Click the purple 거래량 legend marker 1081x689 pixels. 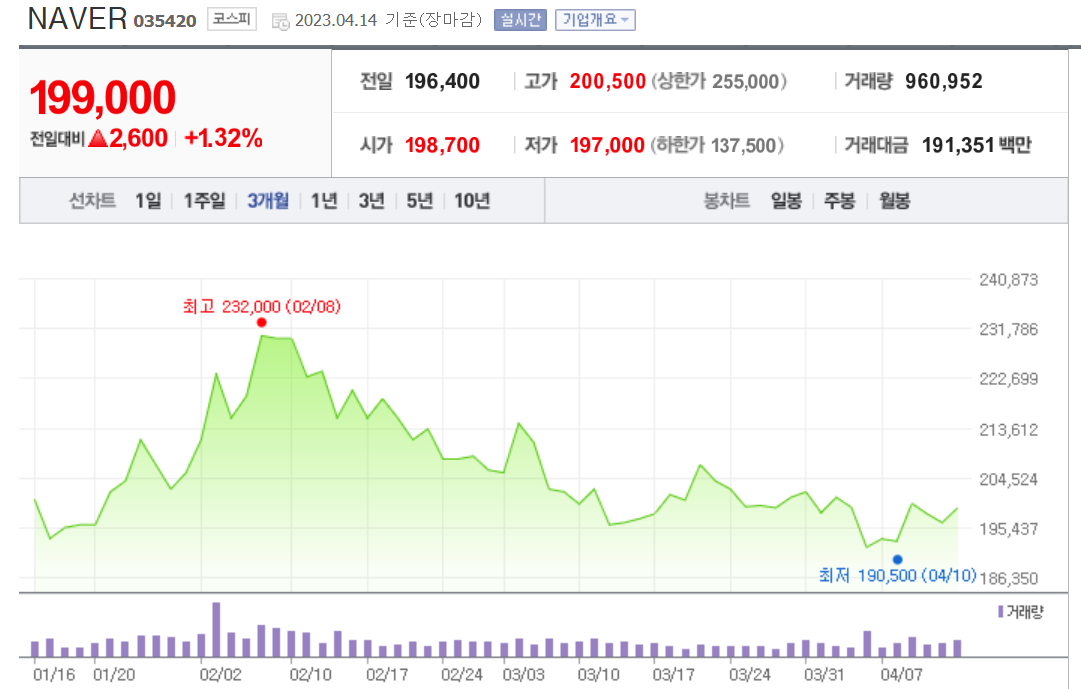[x=1000, y=612]
